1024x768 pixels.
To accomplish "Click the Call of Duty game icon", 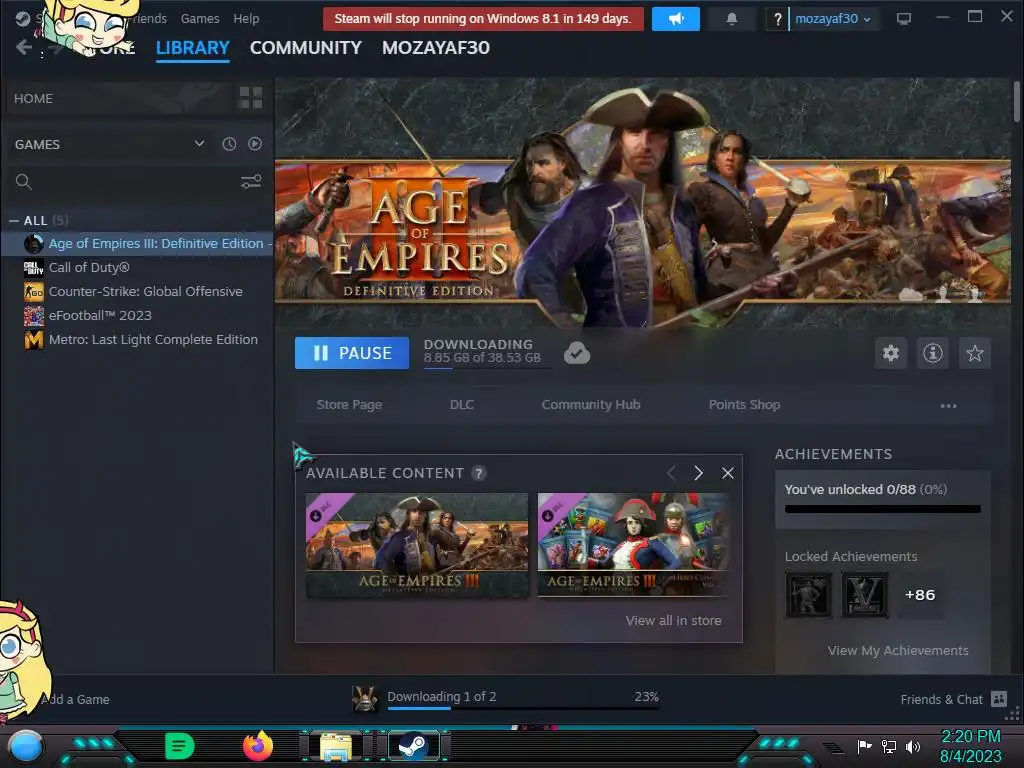I will coord(33,268).
